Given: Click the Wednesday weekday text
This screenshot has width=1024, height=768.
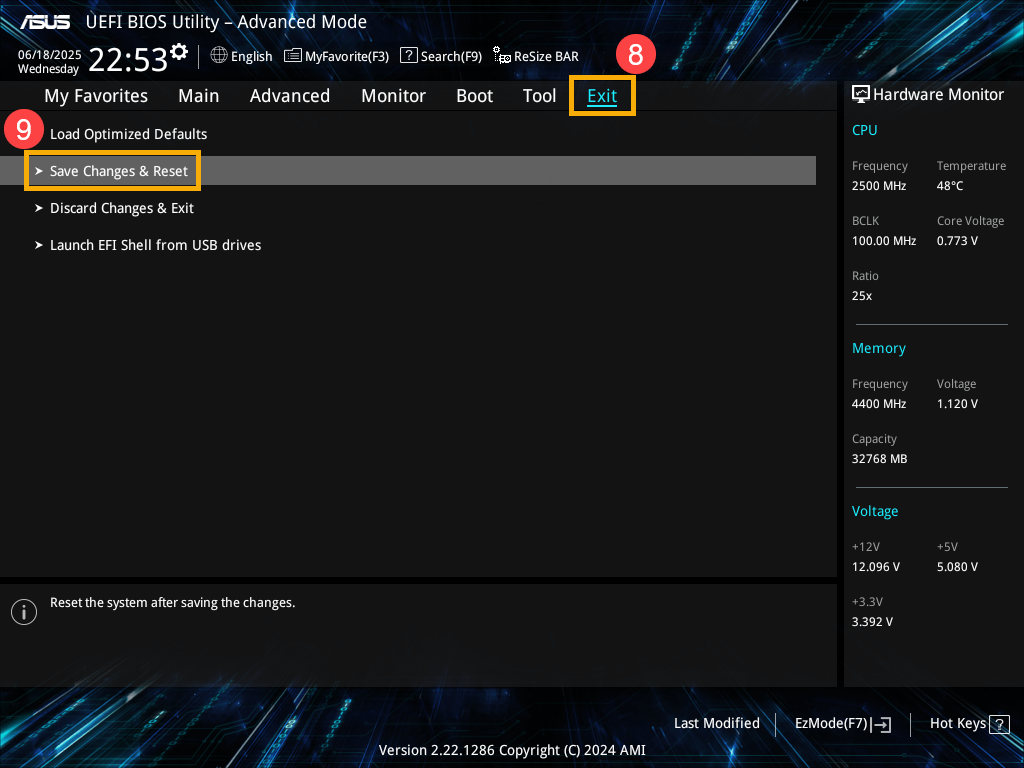Looking at the screenshot, I should point(48,69).
